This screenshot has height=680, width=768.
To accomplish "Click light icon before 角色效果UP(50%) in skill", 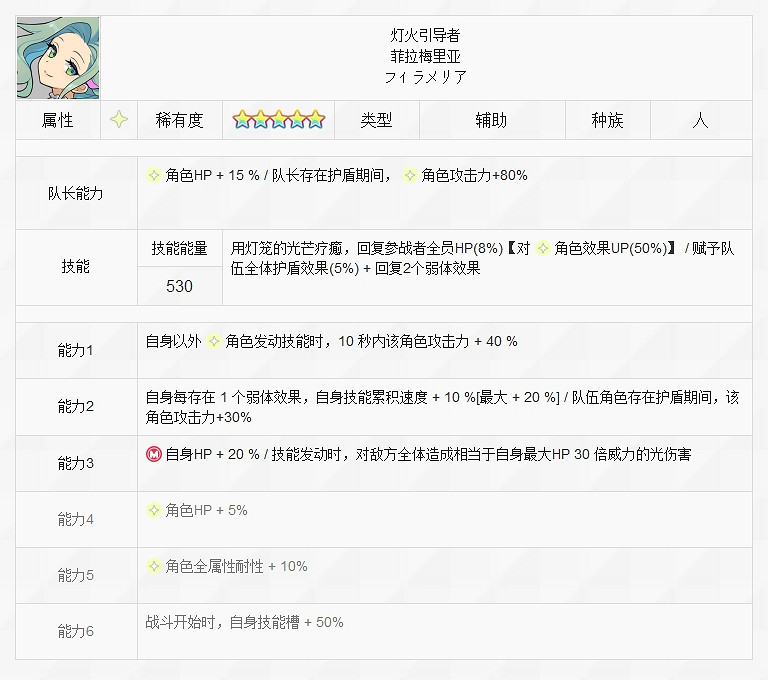I will [543, 248].
